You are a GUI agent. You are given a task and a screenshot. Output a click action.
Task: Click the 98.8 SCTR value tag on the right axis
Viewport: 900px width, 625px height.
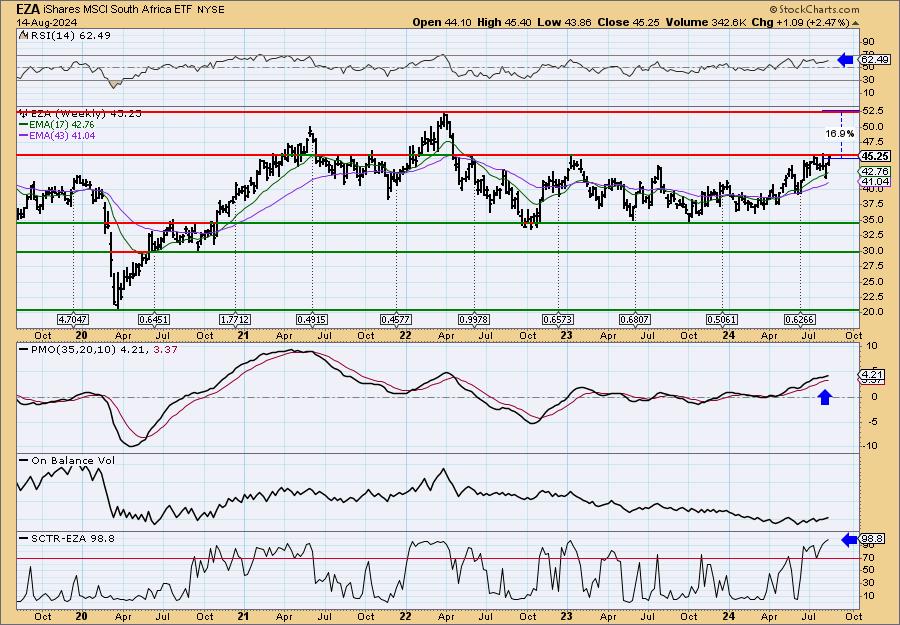point(872,539)
